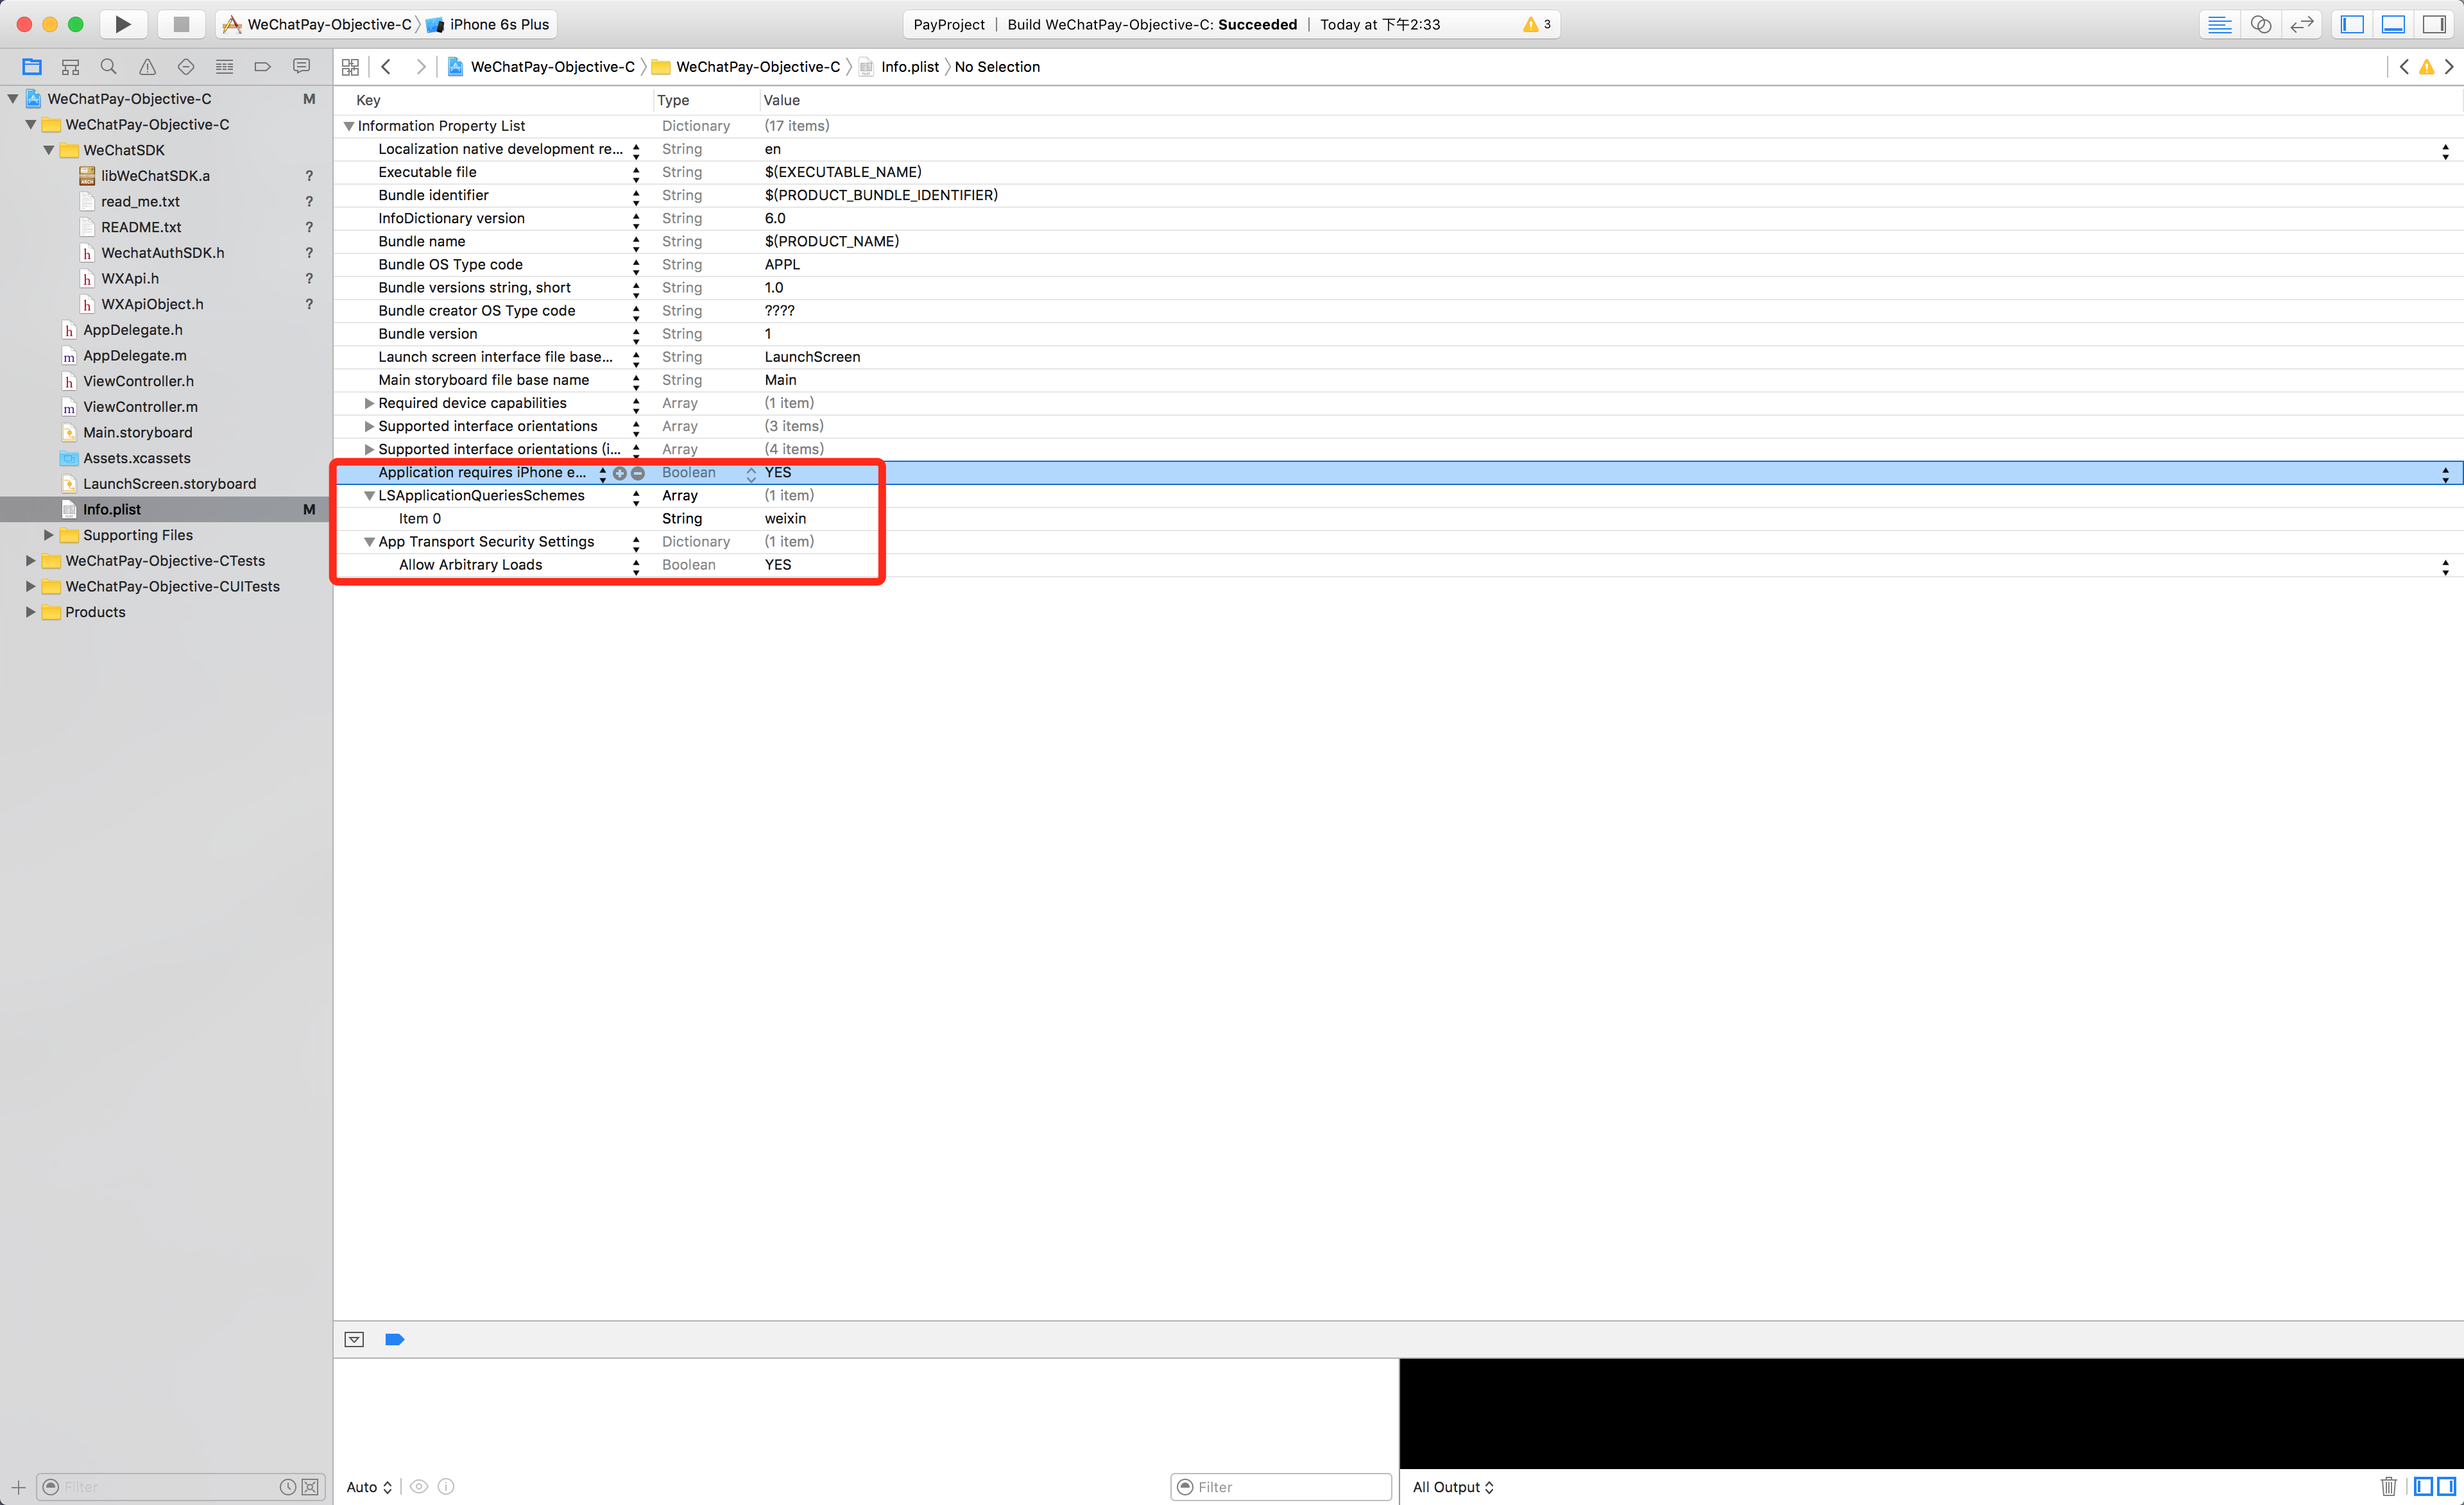2464x1505 pixels.
Task: Expand the Required device capabilities row
Action: 369,403
